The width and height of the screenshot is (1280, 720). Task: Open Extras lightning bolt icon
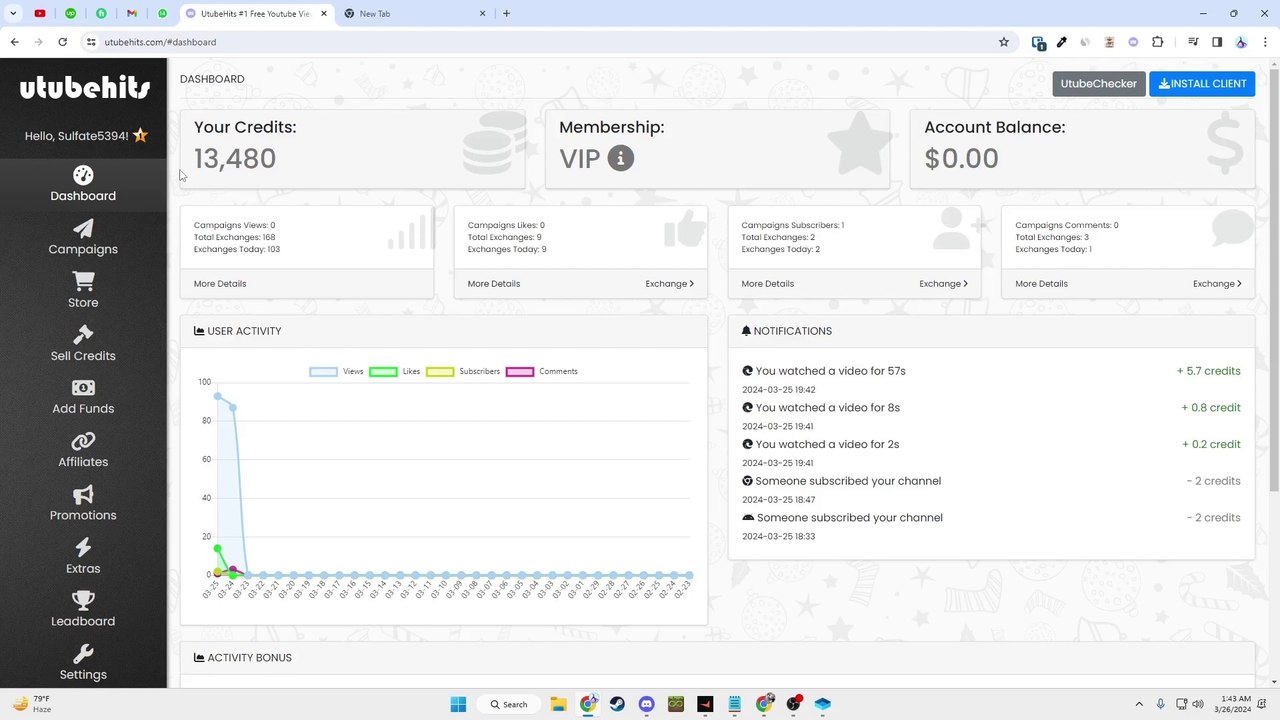83,548
